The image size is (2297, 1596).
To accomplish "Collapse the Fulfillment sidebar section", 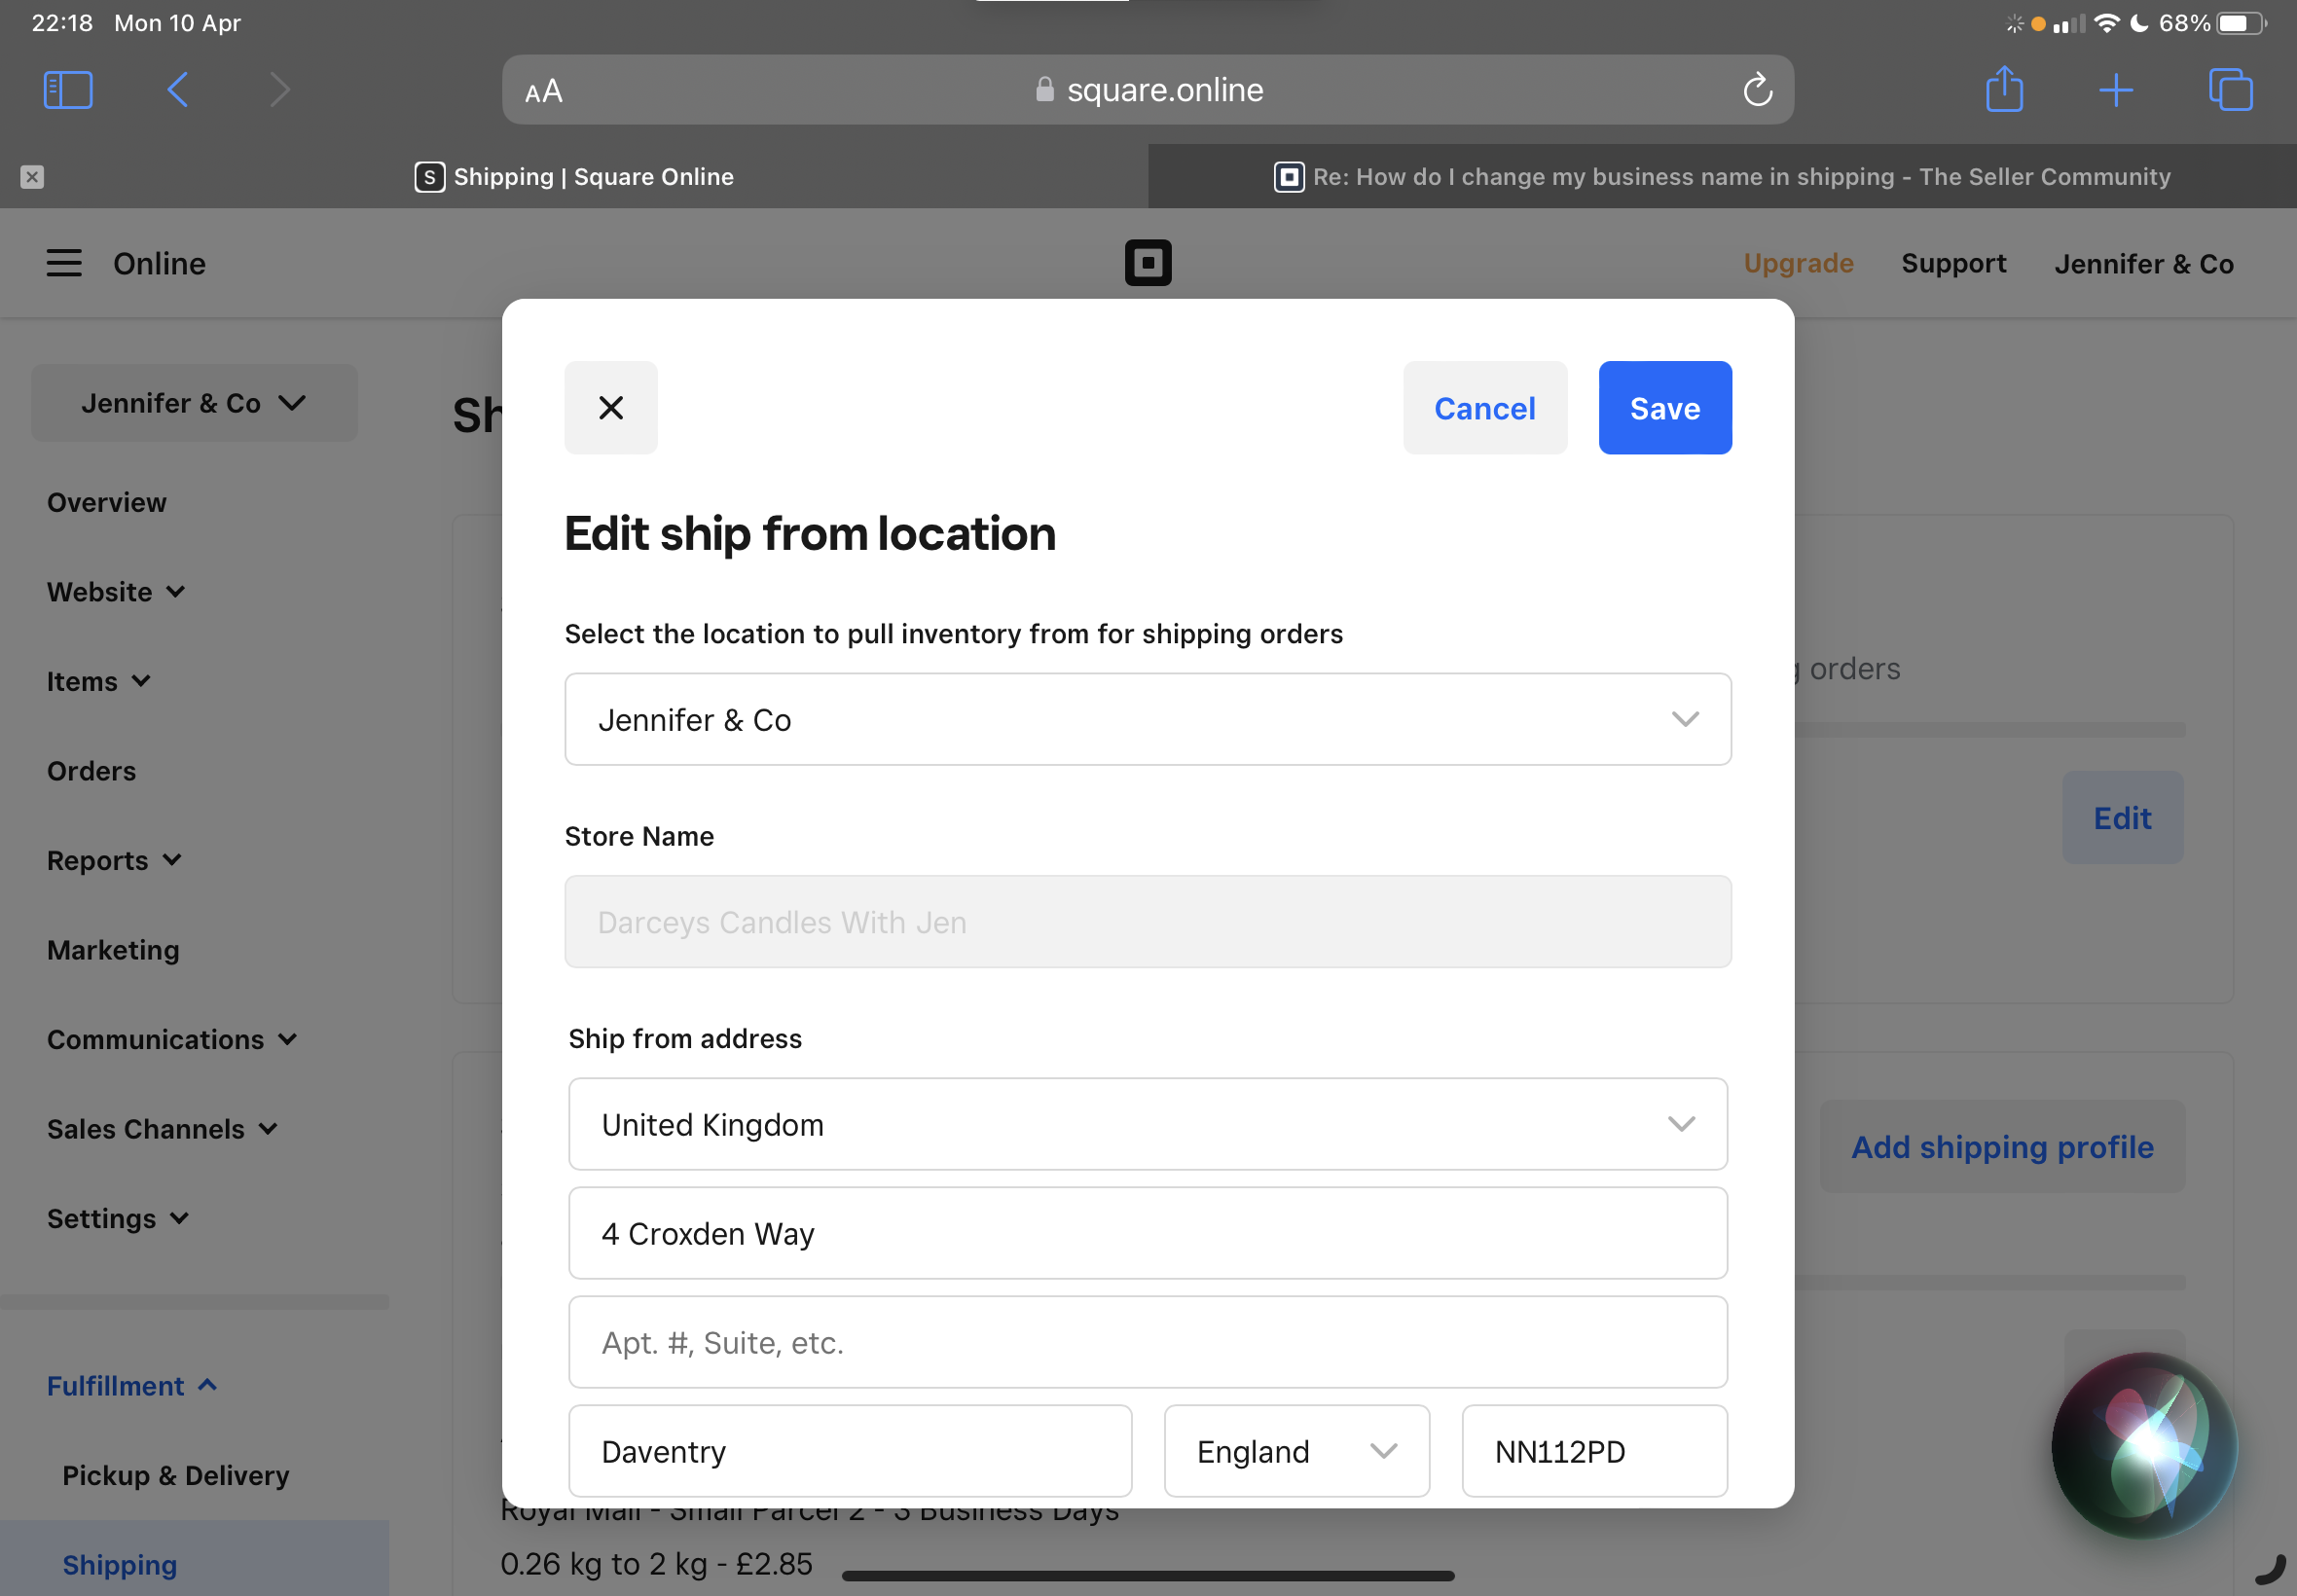I will point(132,1385).
